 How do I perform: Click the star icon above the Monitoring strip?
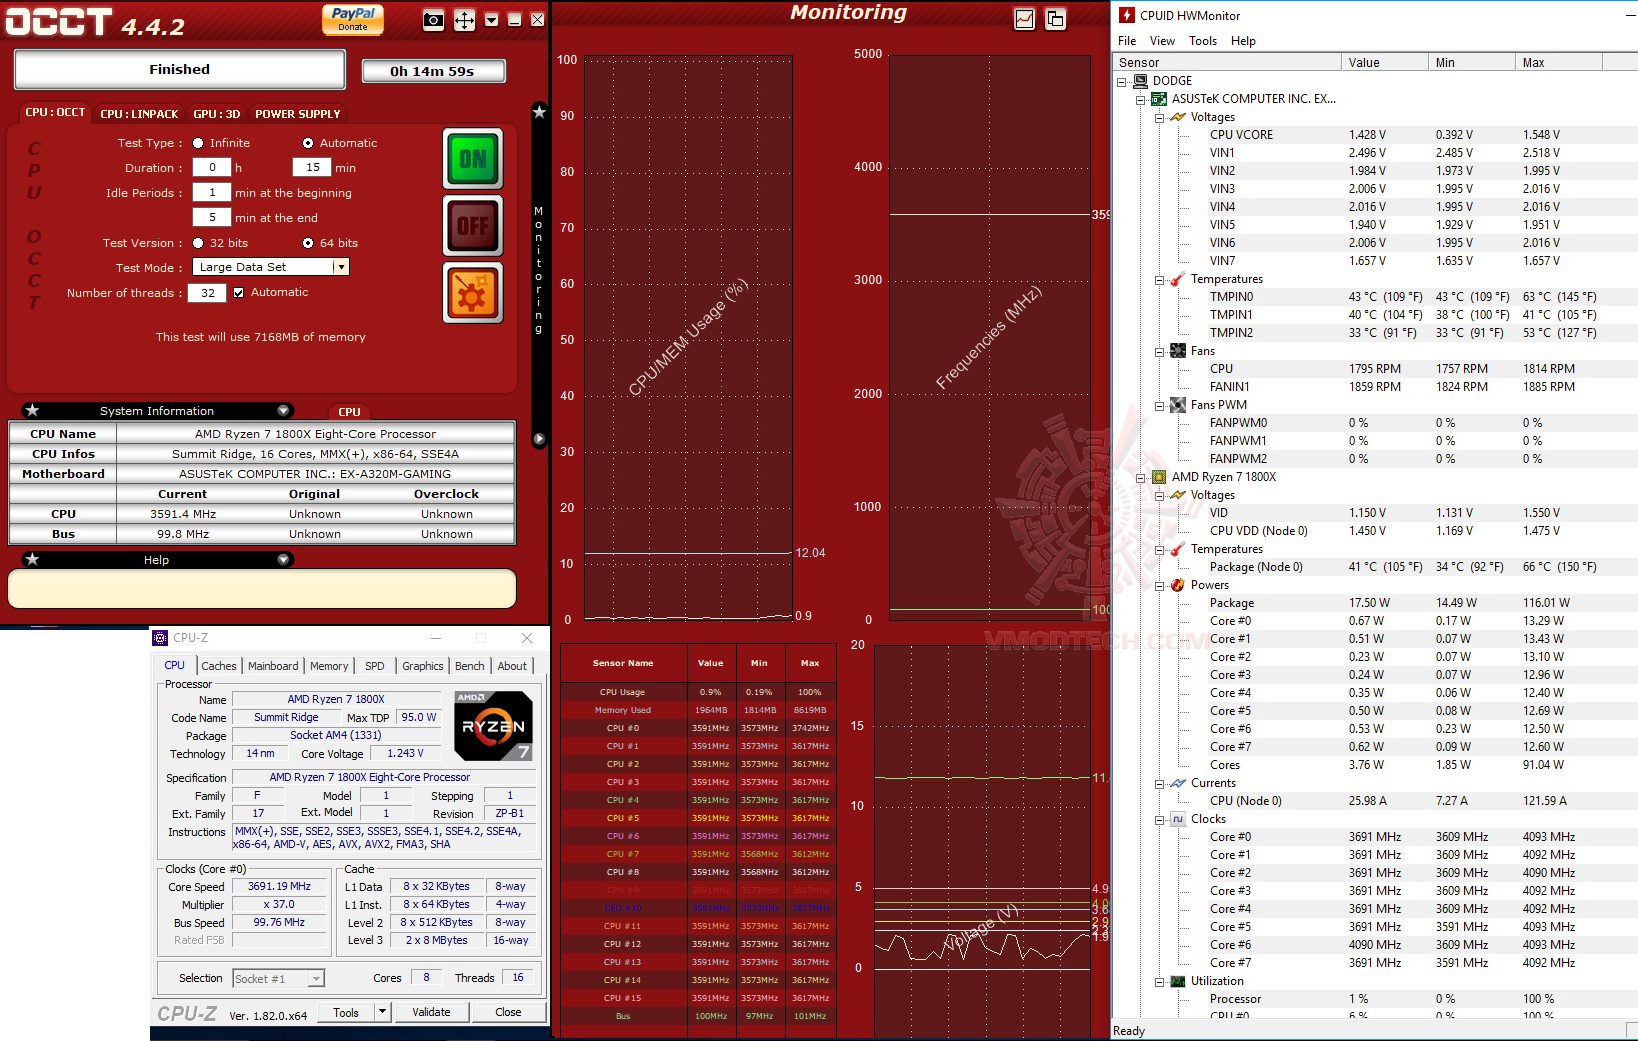(539, 112)
